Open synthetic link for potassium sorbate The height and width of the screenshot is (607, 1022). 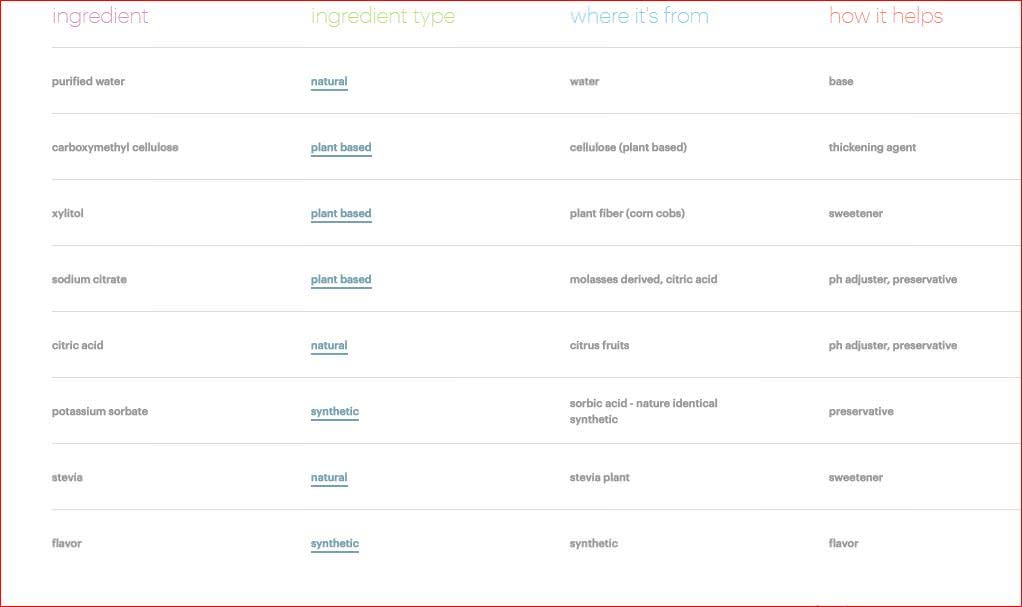335,412
